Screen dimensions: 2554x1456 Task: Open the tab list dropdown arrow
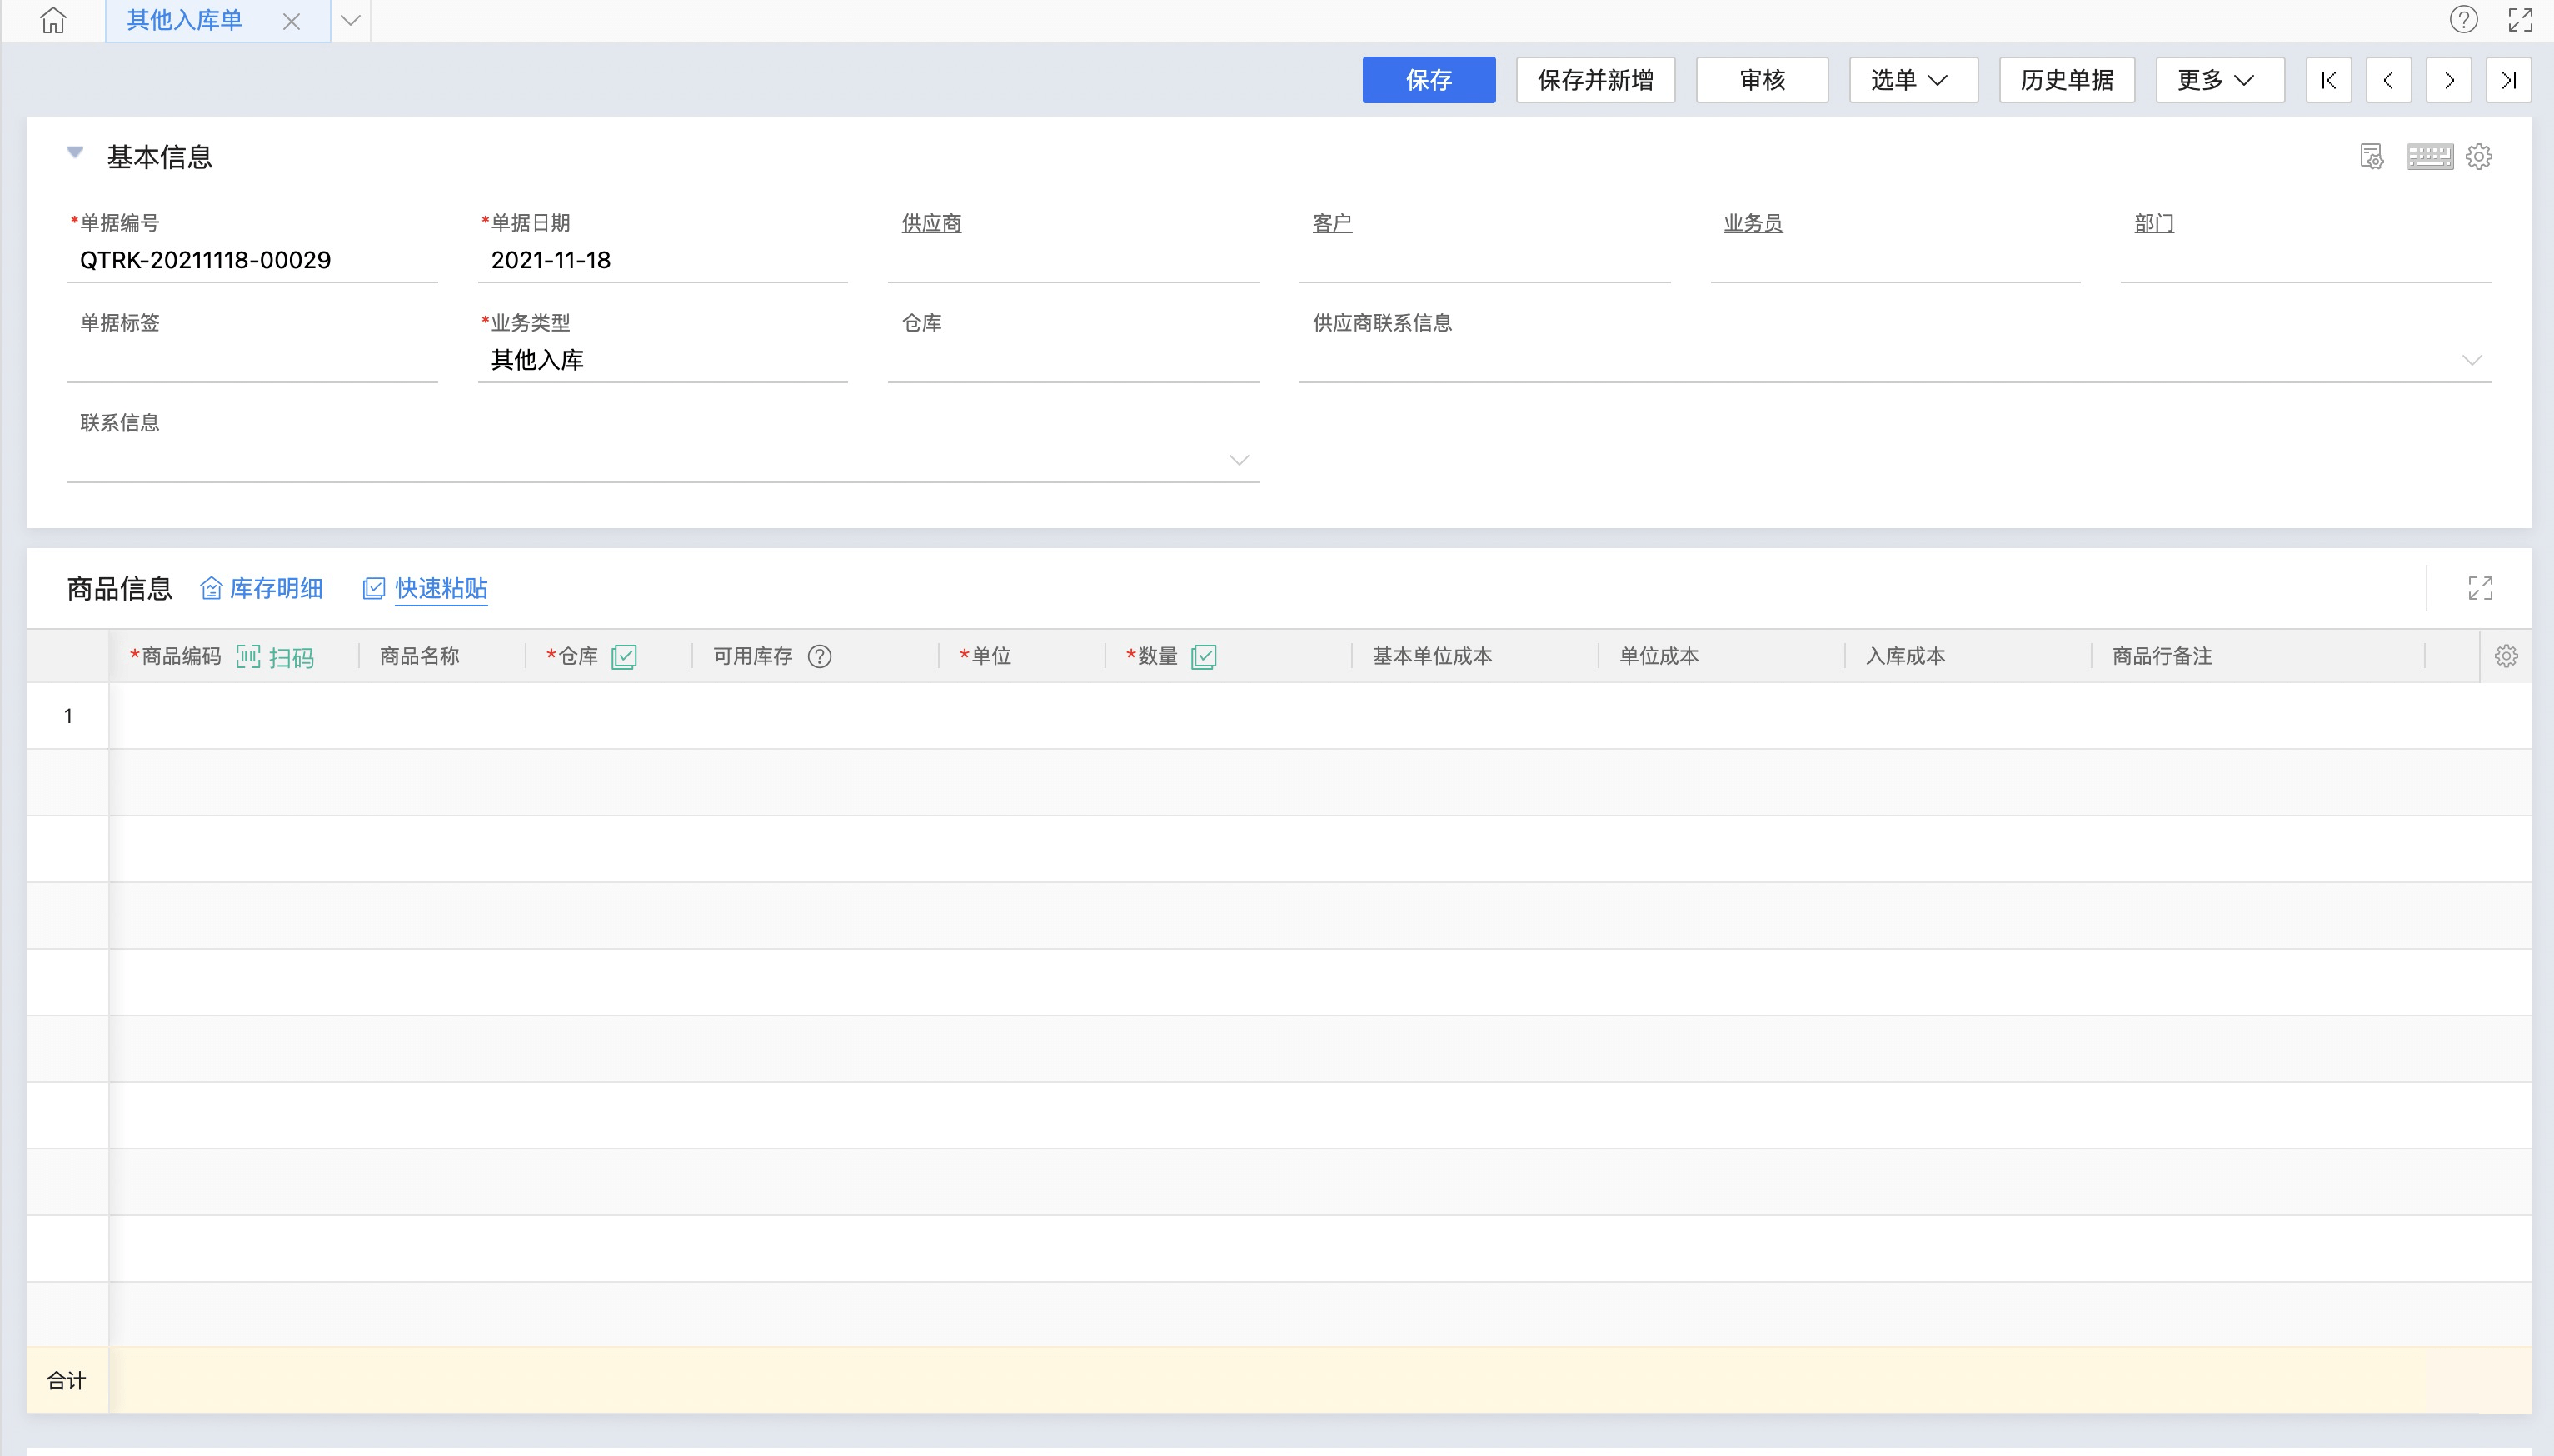[x=350, y=20]
